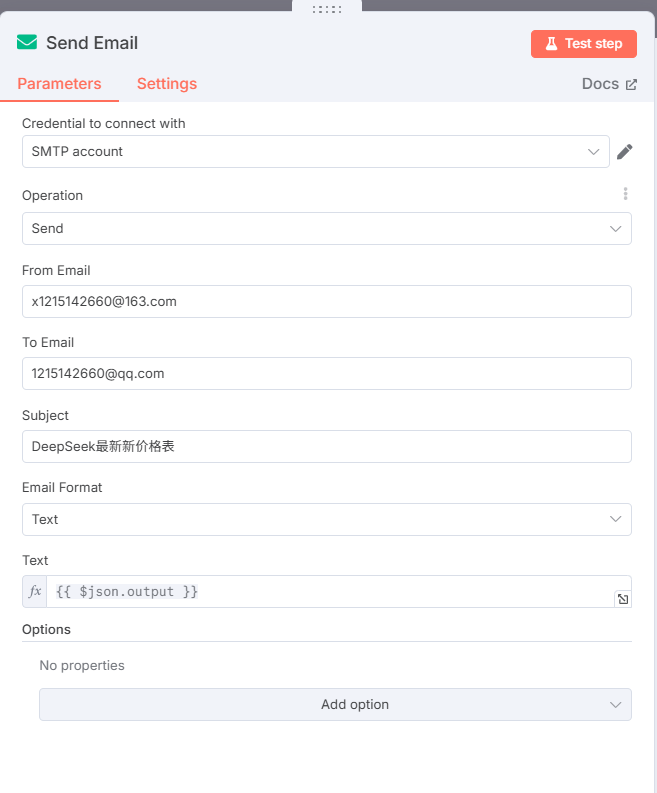Screen dimensions: 657x793
Task: Open the SMTP account credential dropdown
Action: click(x=315, y=152)
